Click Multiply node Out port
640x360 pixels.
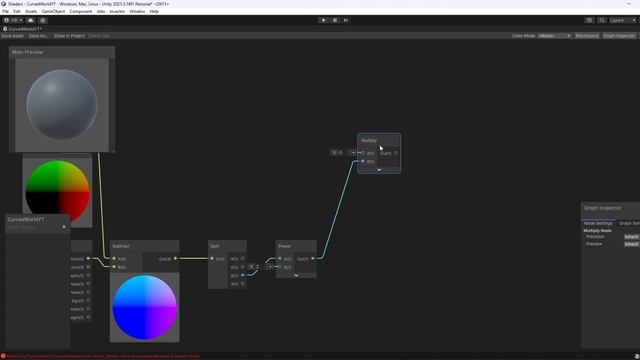click(396, 153)
